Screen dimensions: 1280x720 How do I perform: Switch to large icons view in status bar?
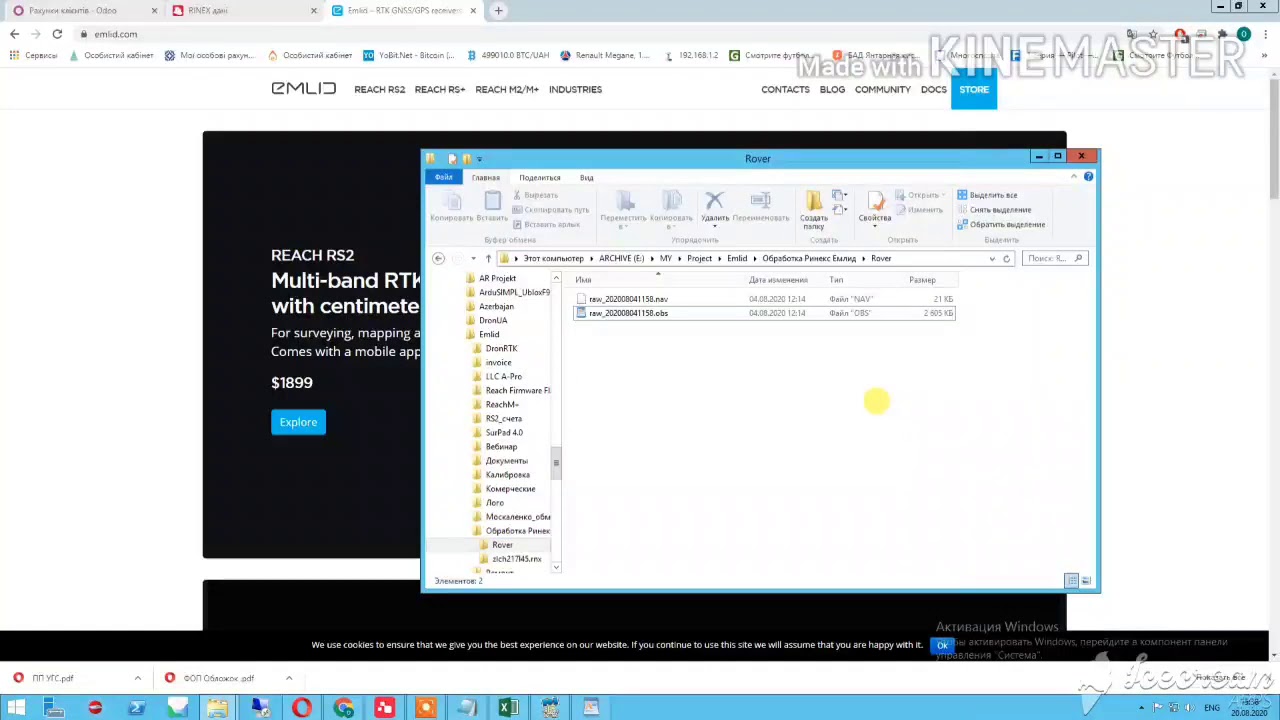pos(1086,581)
